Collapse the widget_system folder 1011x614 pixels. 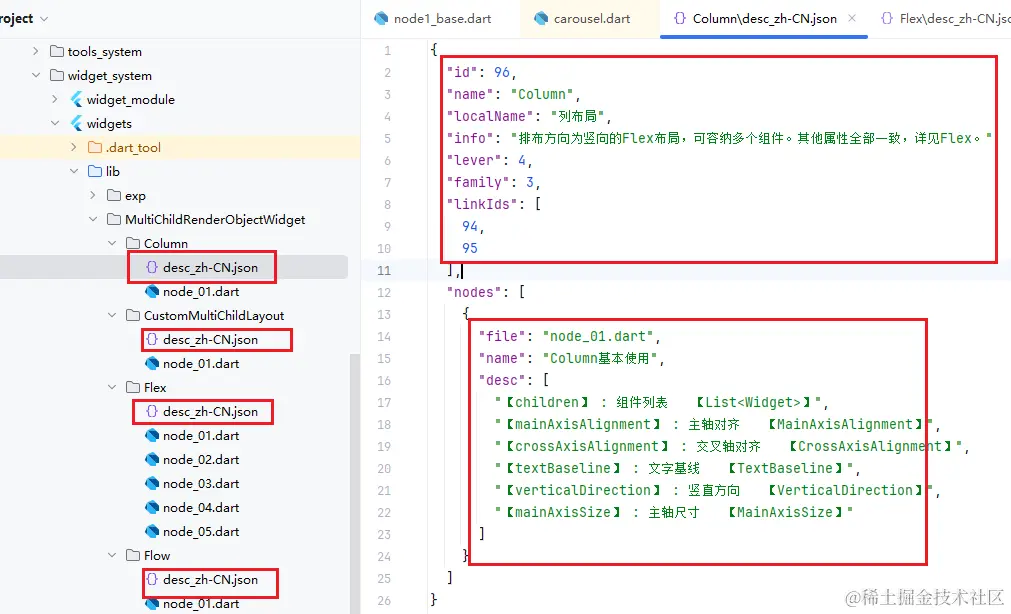pyautogui.click(x=35, y=75)
